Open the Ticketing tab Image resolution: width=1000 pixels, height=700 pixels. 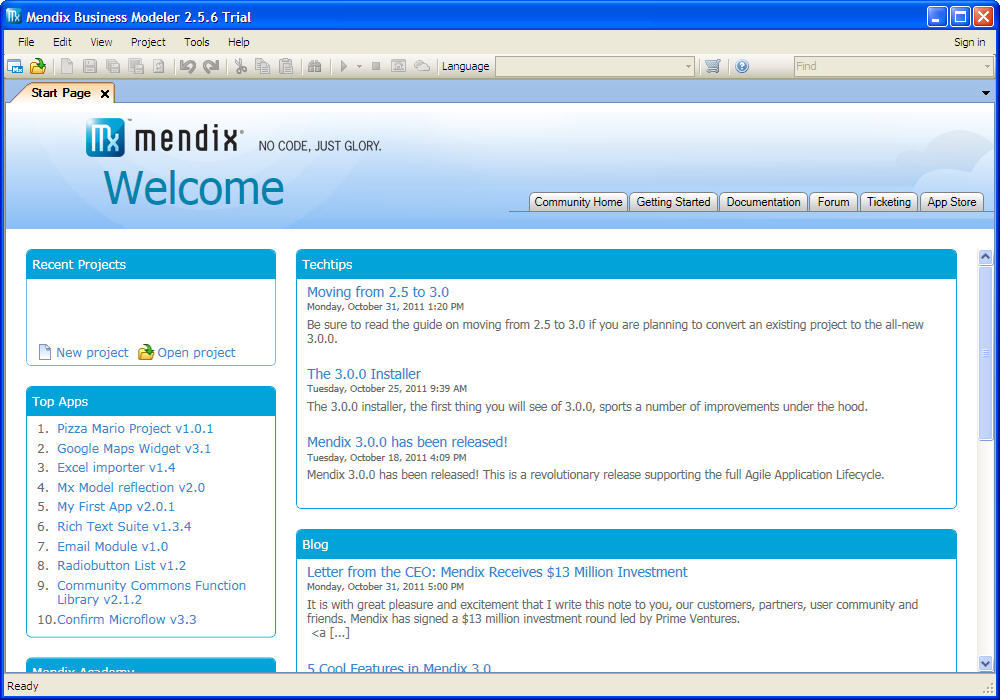(x=889, y=202)
